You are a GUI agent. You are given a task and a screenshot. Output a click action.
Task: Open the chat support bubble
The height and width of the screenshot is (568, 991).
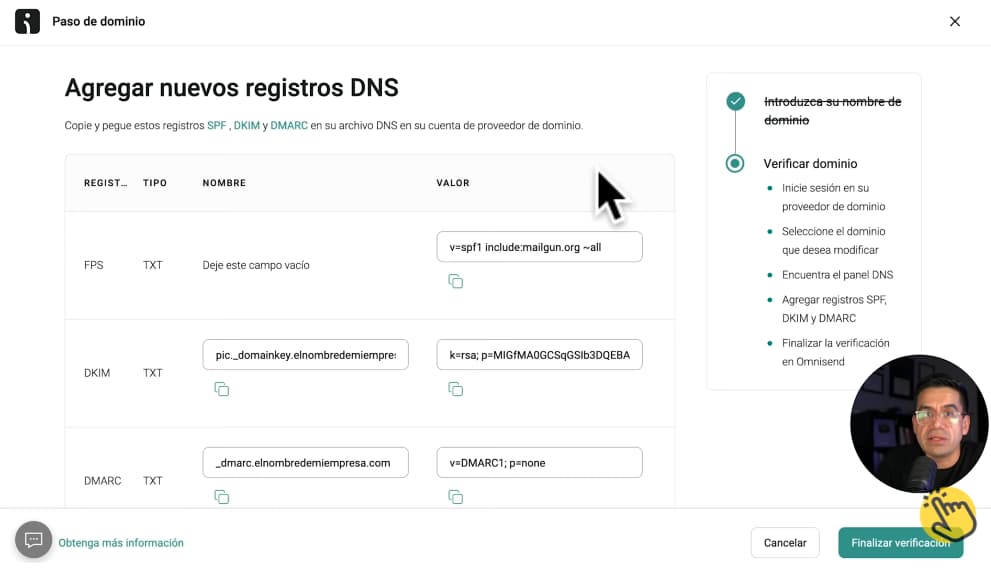tap(33, 540)
